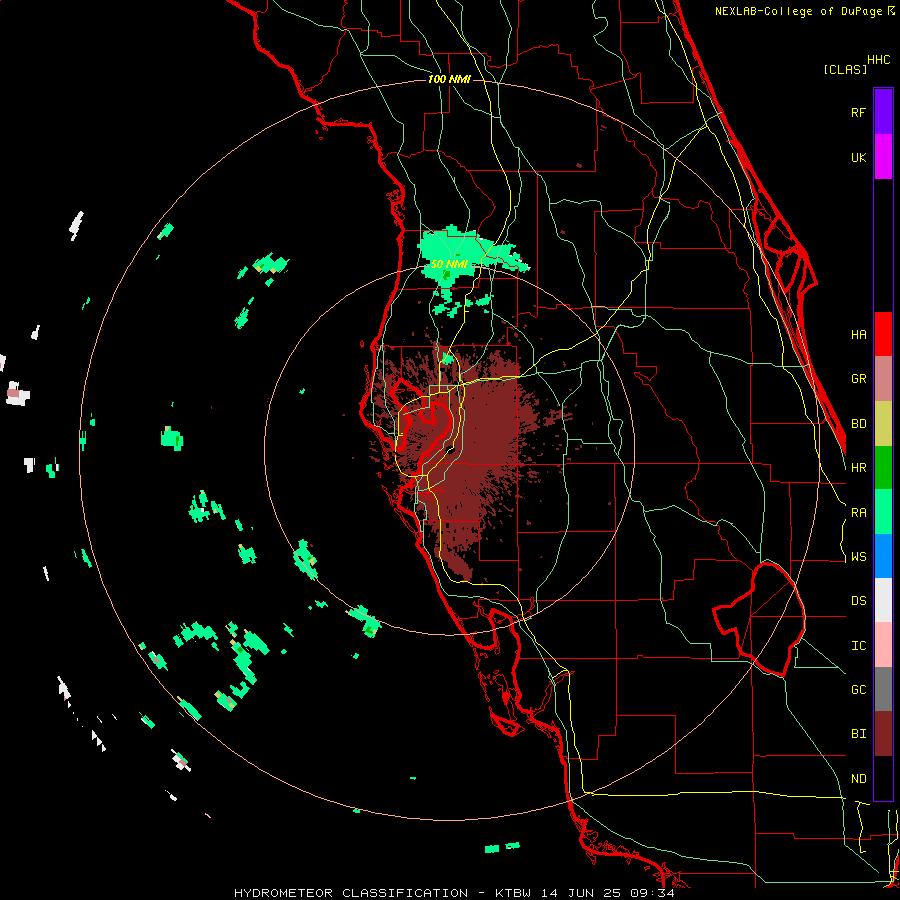This screenshot has height=900, width=900.
Task: Click the brown BI legend swatch
Action: pos(883,734)
